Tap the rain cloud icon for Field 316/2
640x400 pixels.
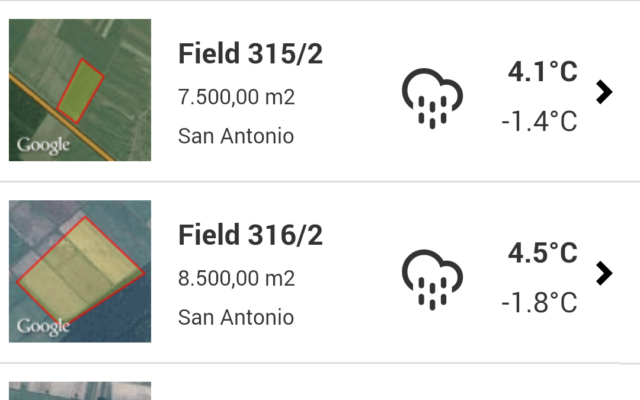[x=432, y=280]
